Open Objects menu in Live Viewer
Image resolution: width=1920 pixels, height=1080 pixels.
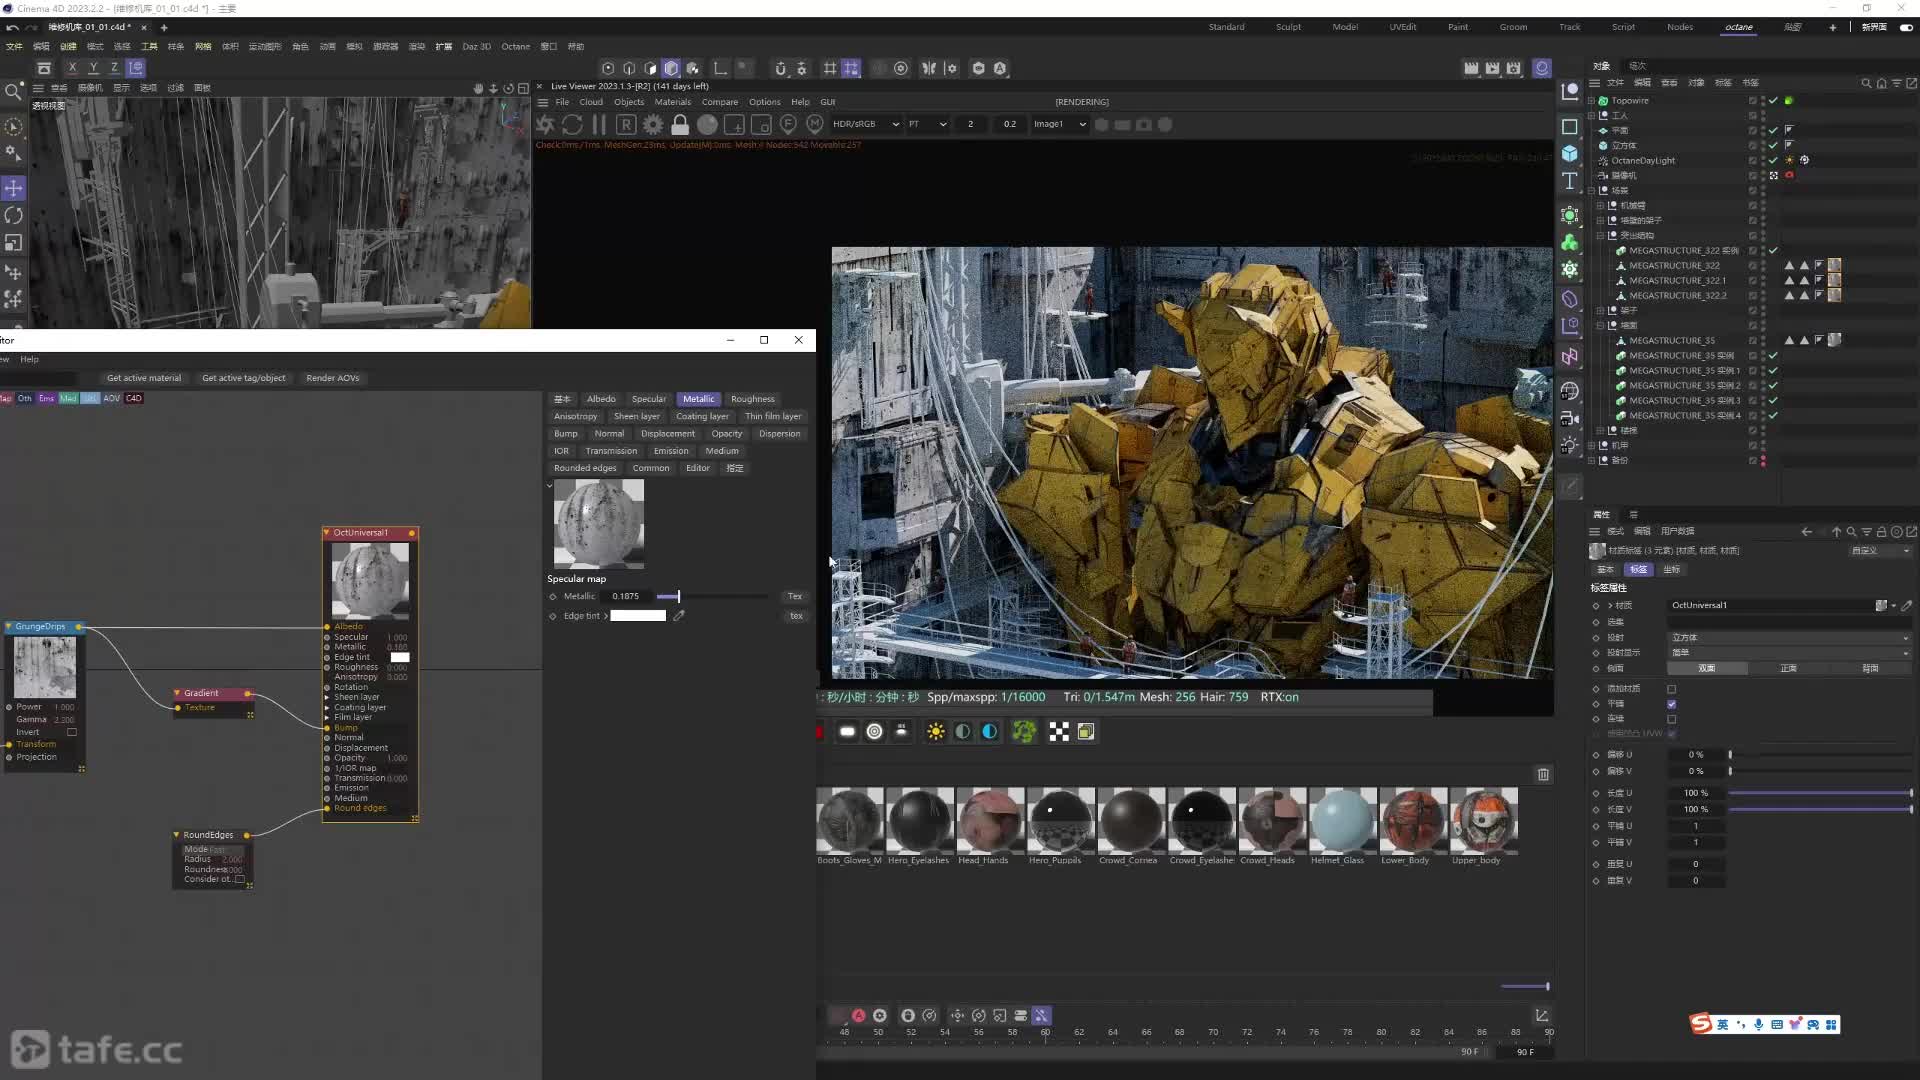point(629,102)
